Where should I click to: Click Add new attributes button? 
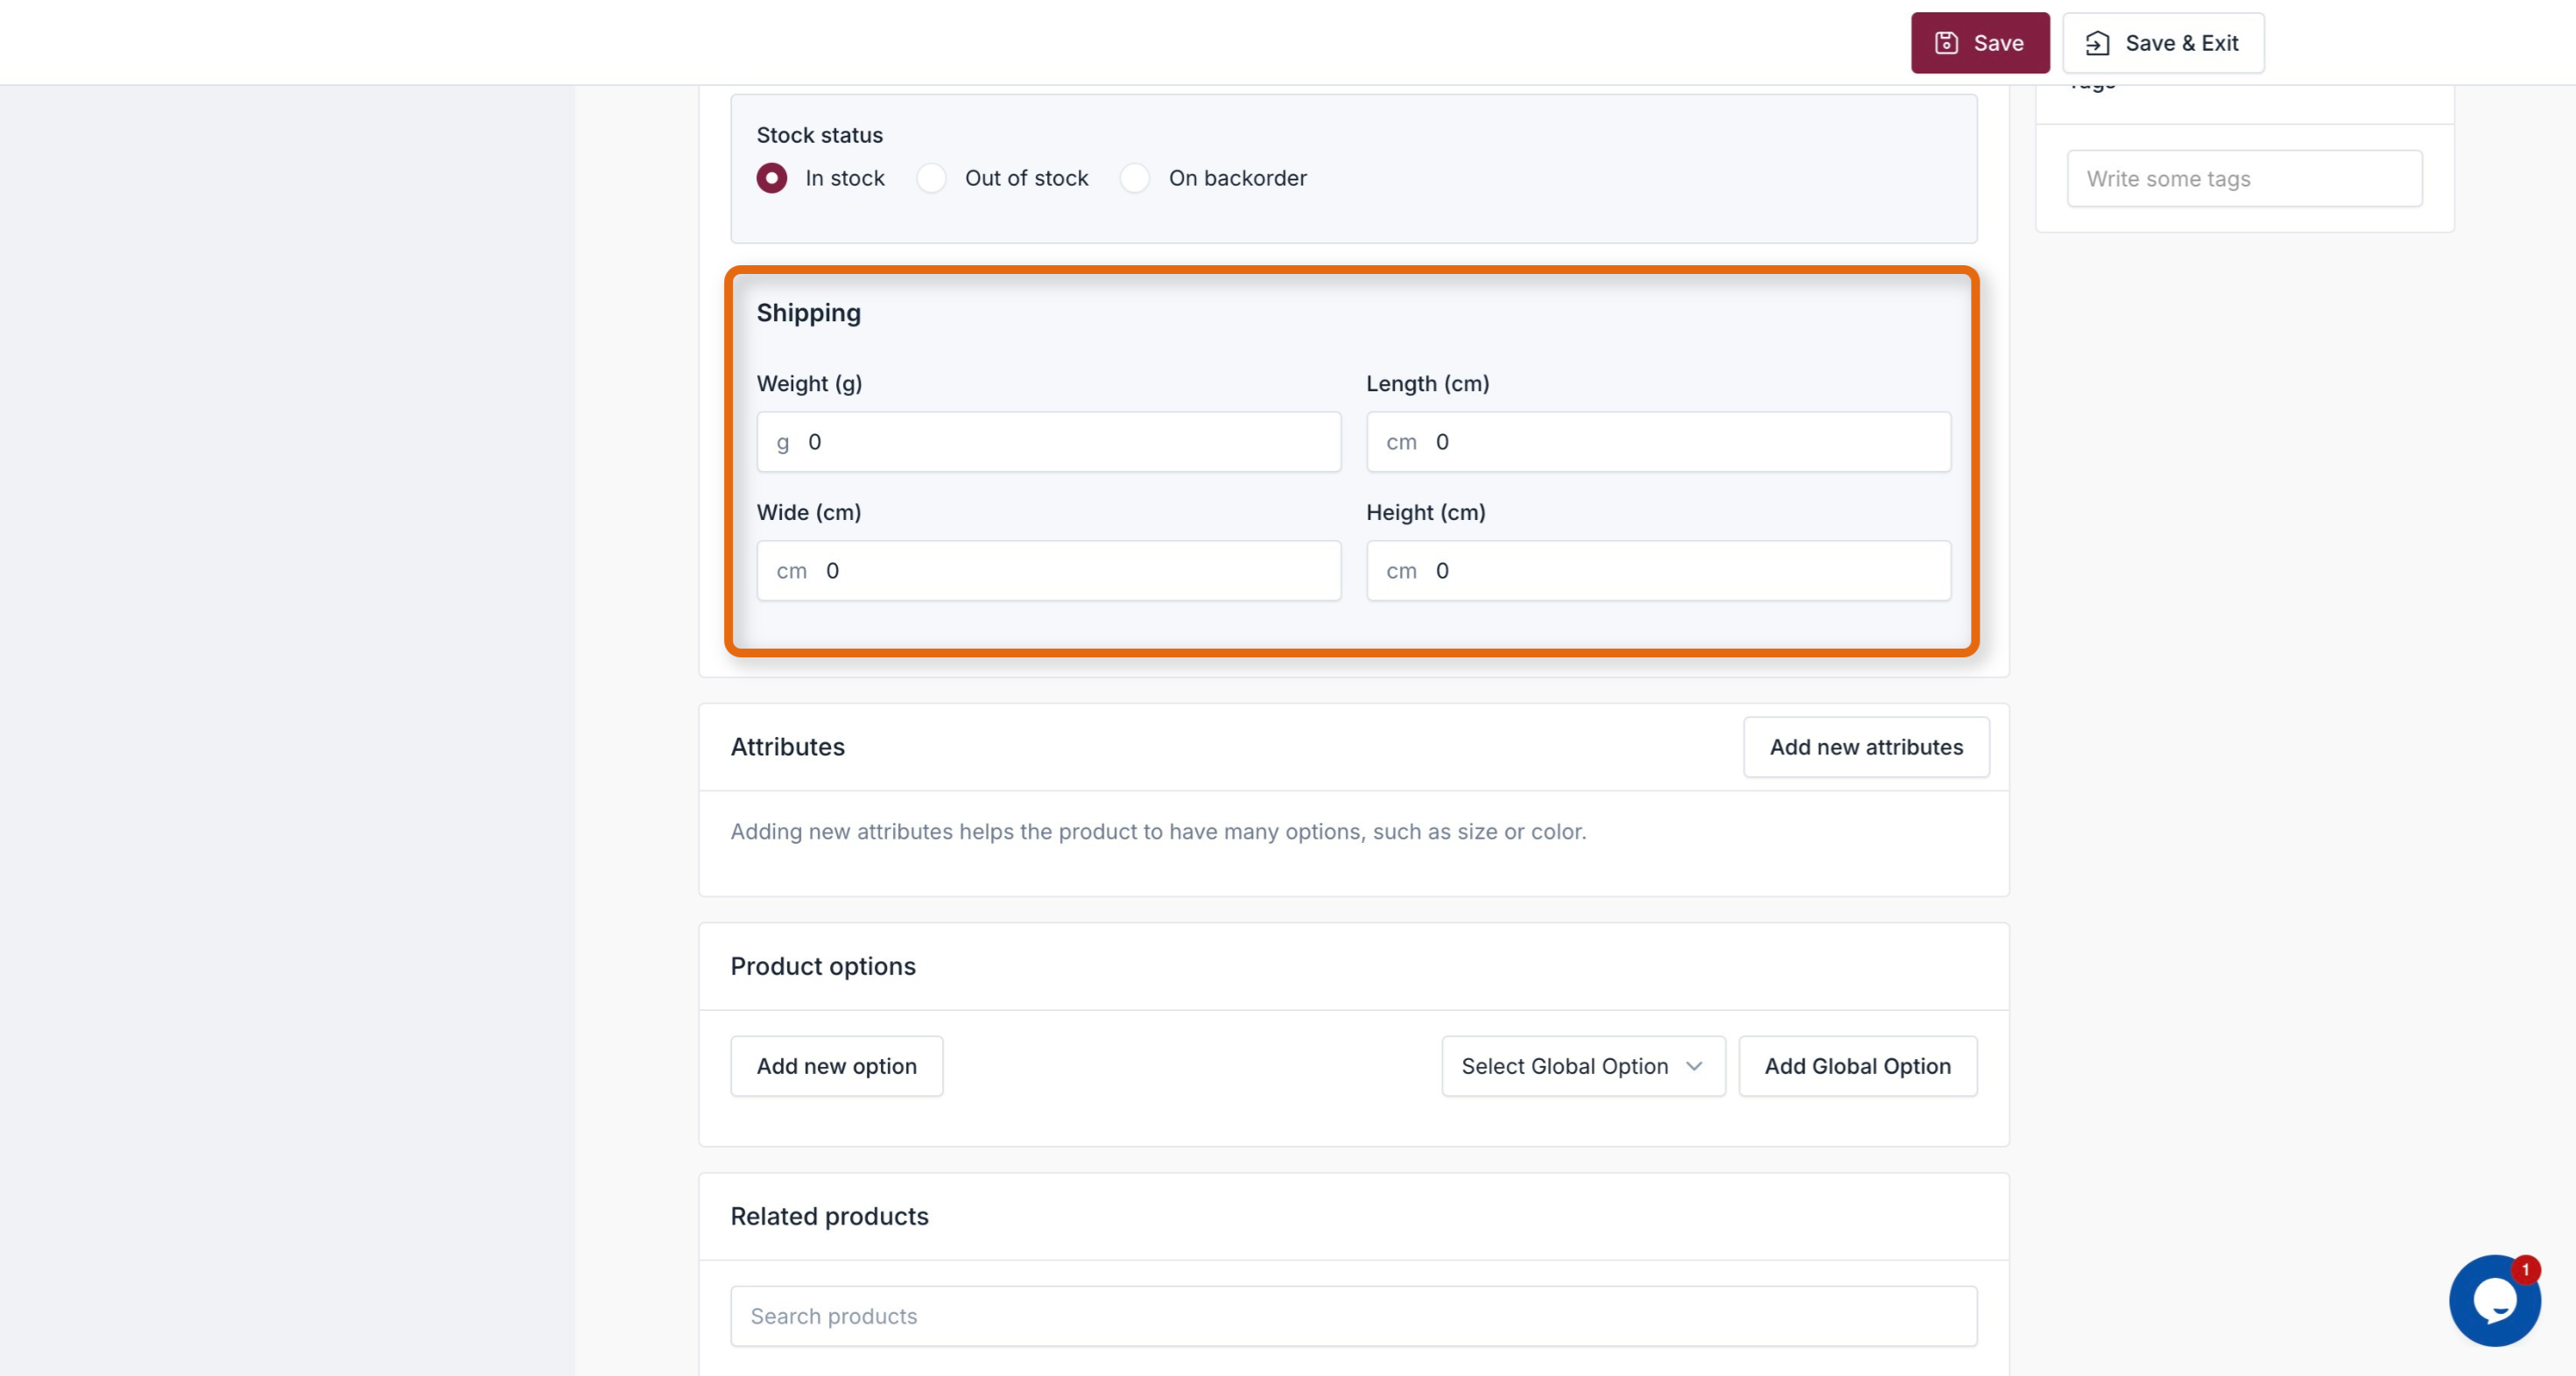(x=1866, y=747)
